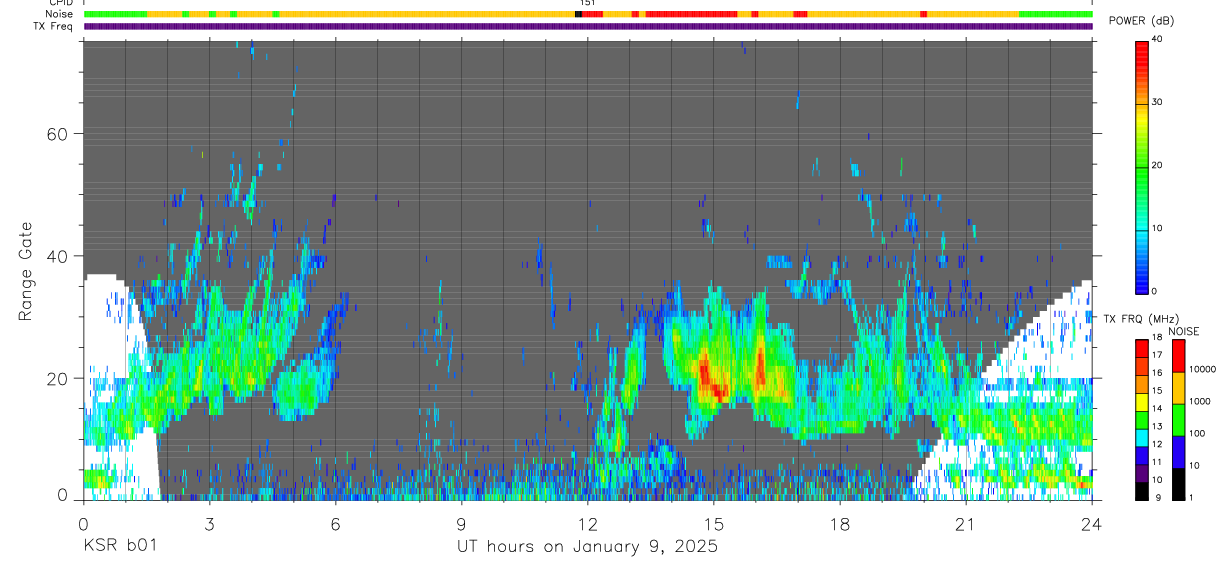Click the "16" label on TX FRQ scale
The width and height of the screenshot is (1228, 567).
point(1158,372)
